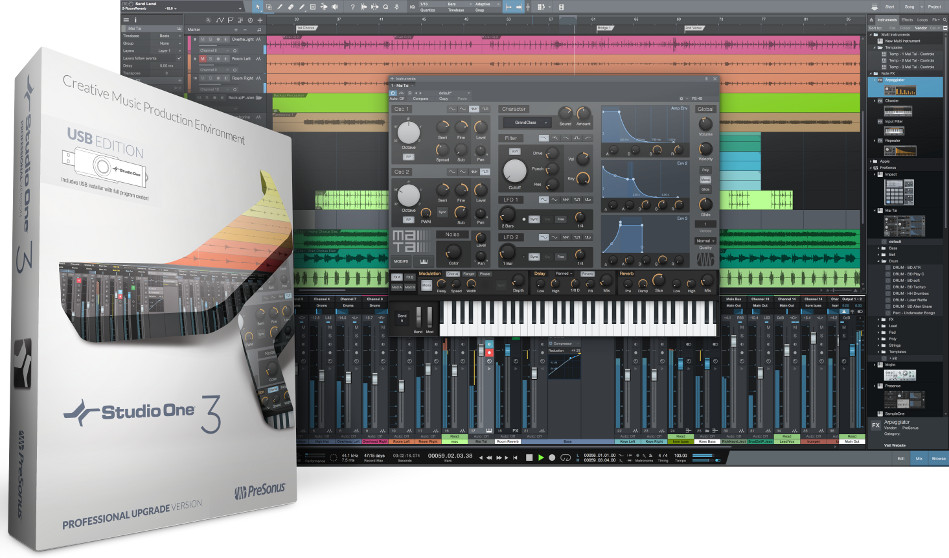
Task: Click the Fast Forward transport button
Action: [498, 458]
